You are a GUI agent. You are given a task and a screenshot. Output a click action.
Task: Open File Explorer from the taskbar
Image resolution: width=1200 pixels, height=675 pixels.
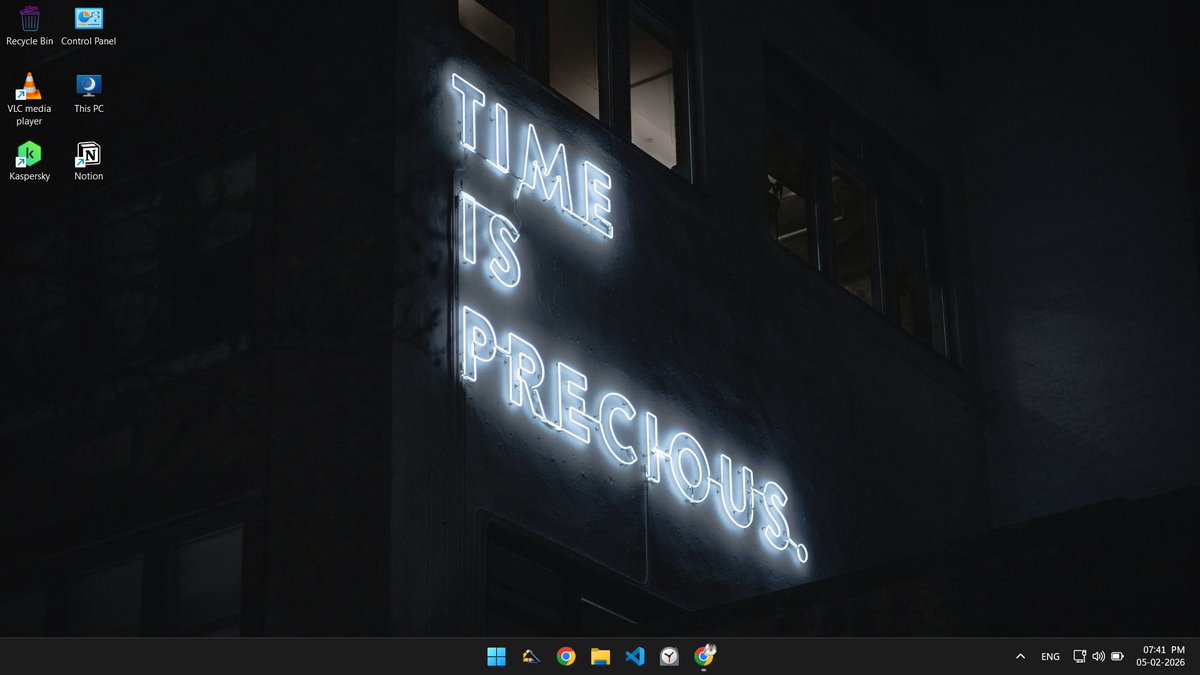pyautogui.click(x=600, y=656)
